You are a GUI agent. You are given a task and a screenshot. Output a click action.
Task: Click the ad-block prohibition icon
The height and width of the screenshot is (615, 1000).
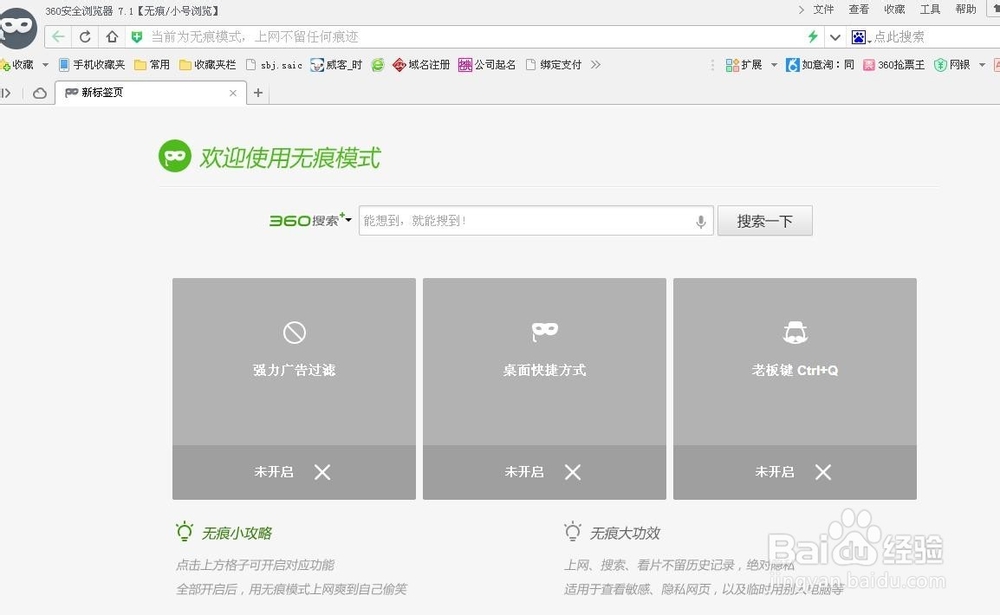pyautogui.click(x=294, y=332)
